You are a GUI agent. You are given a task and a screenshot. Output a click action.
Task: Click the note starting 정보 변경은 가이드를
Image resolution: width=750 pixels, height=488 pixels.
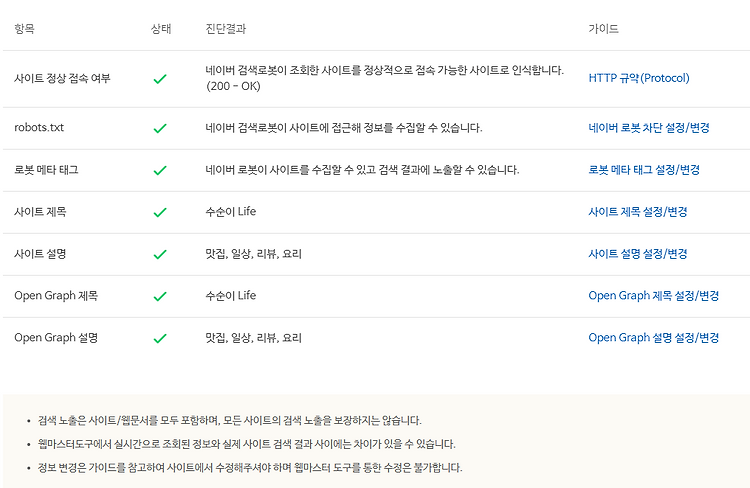point(250,467)
